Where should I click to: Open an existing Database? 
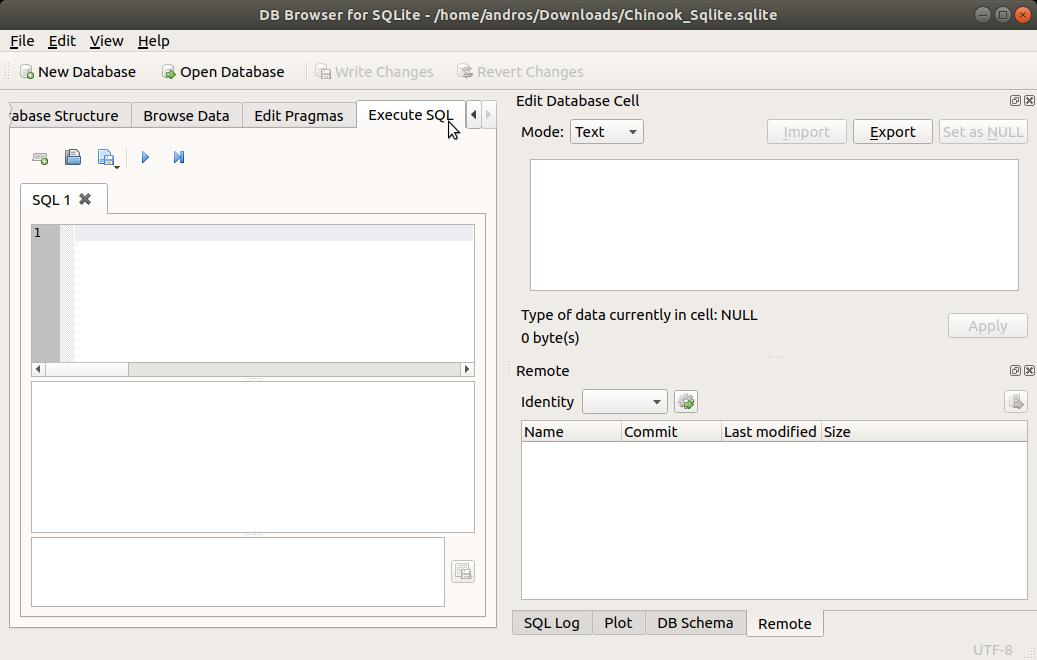point(222,72)
